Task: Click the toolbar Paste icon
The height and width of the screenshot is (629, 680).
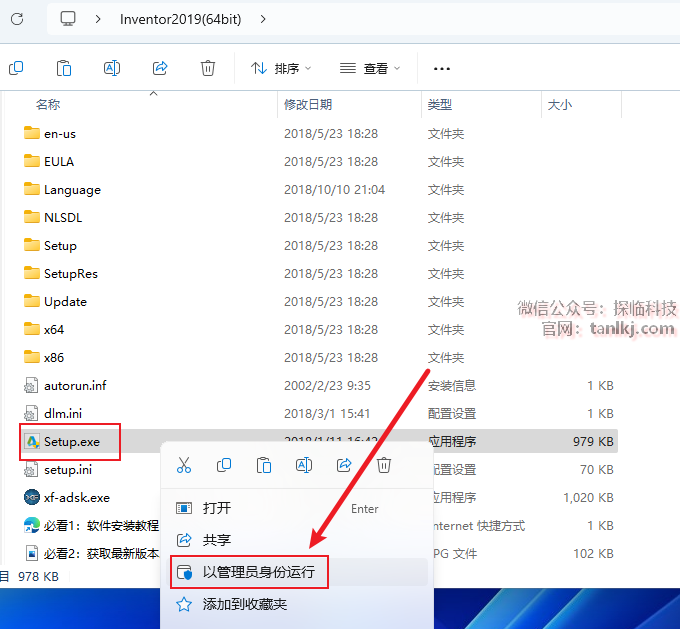Action: (x=64, y=68)
